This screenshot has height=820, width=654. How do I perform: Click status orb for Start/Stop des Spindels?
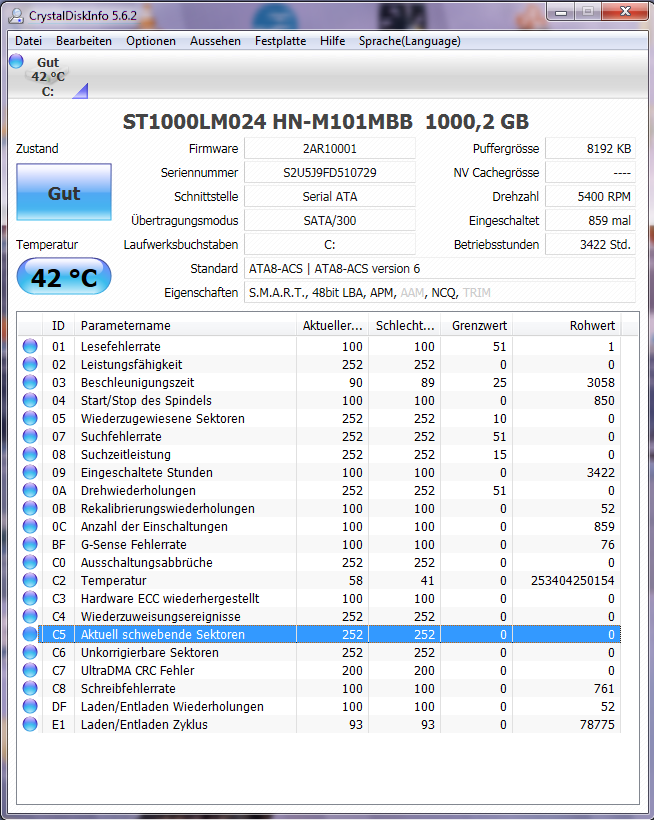[x=30, y=400]
